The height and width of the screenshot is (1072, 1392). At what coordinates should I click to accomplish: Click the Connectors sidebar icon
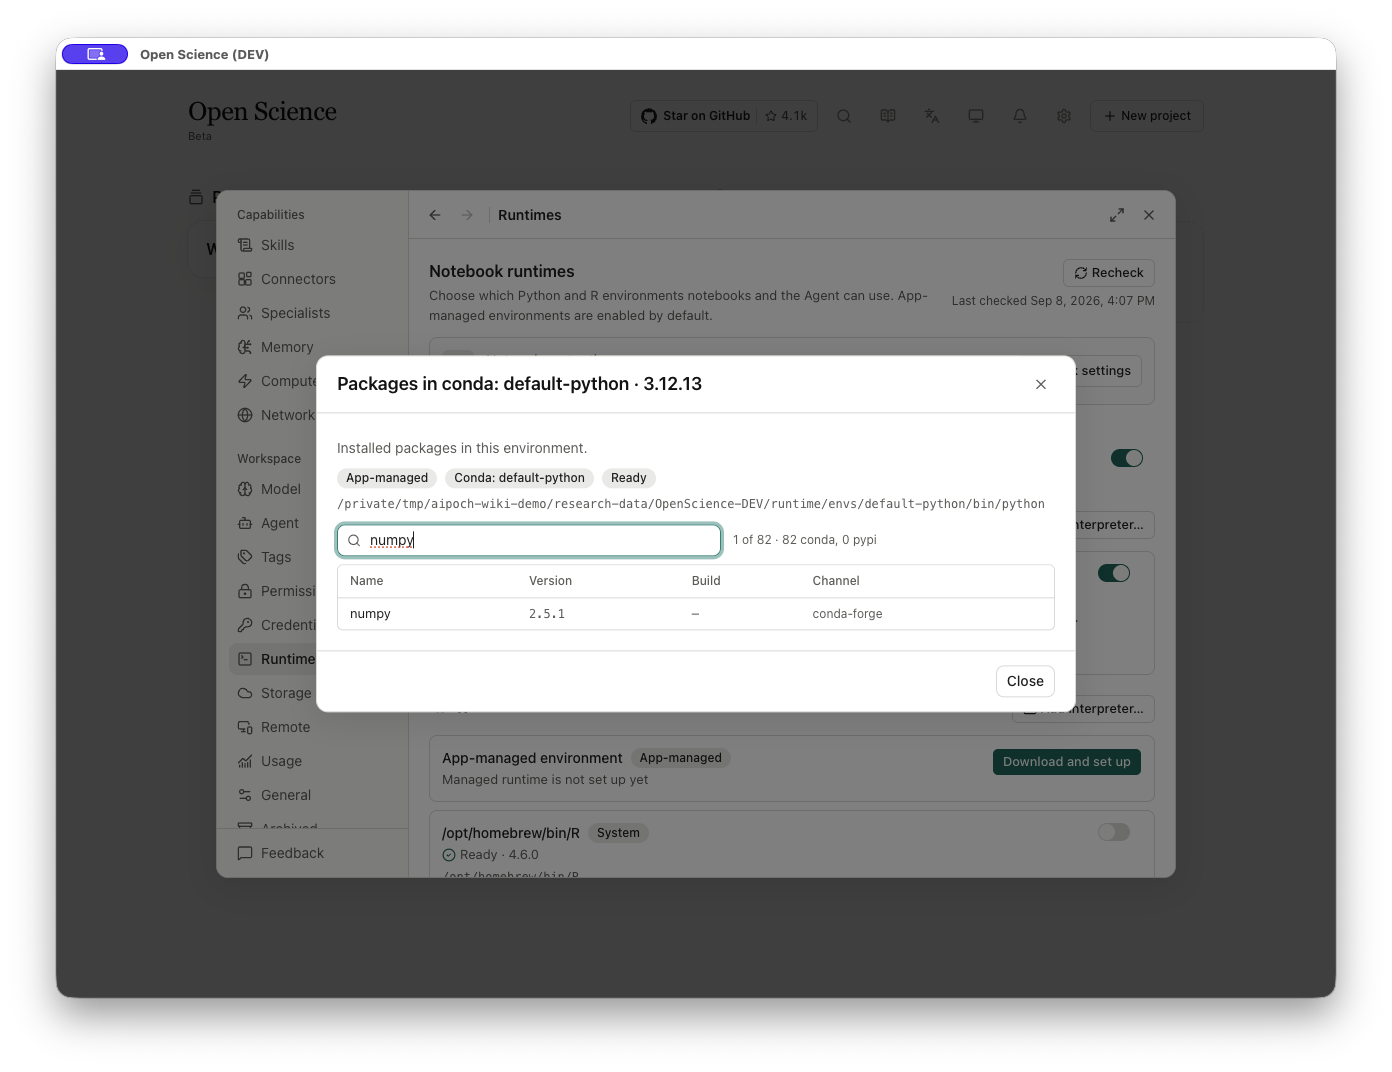(245, 279)
